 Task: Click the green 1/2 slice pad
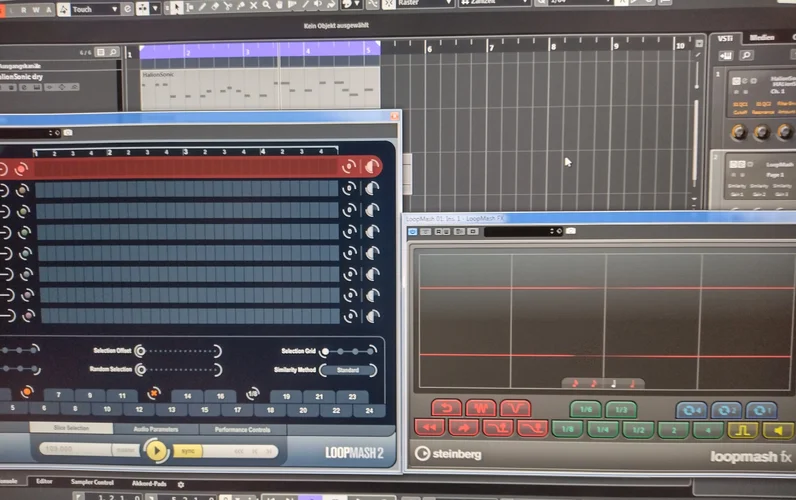pos(638,430)
